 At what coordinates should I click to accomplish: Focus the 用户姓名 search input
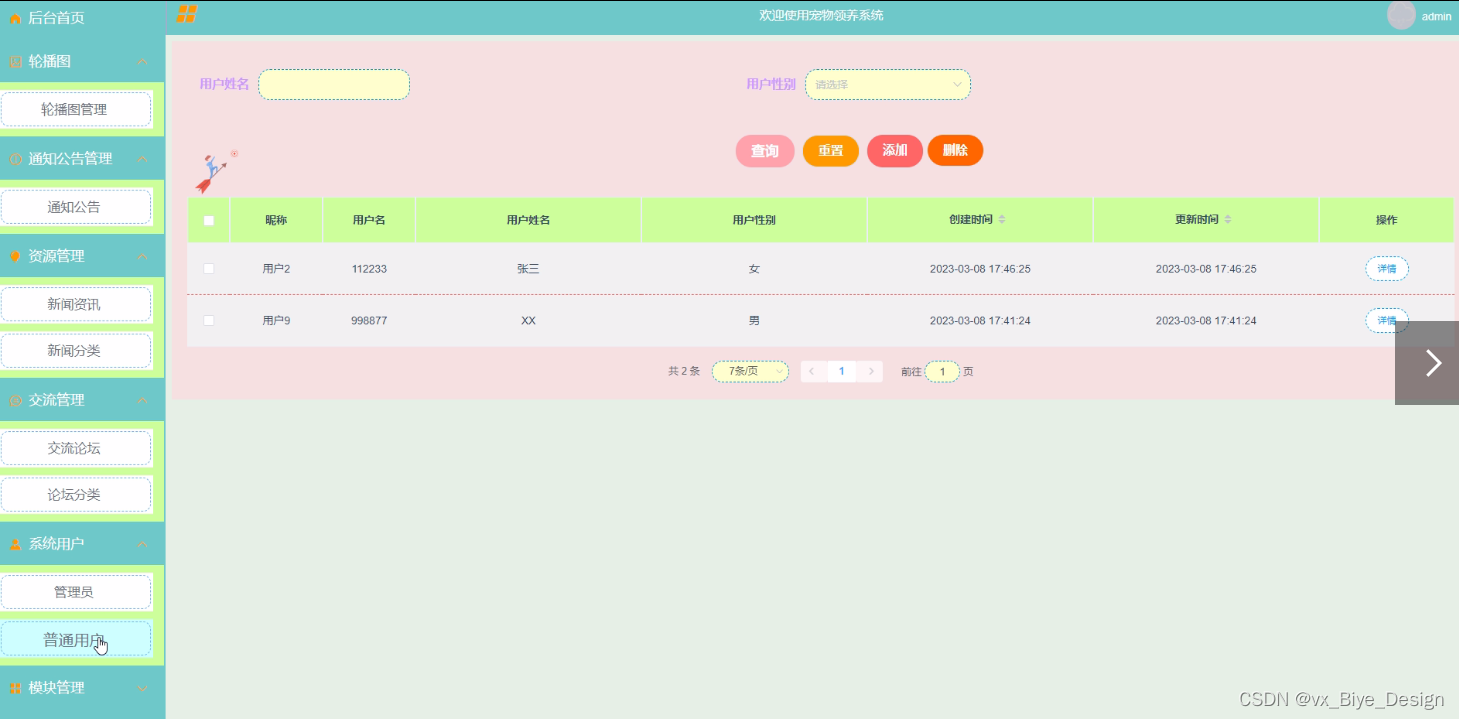coord(334,85)
